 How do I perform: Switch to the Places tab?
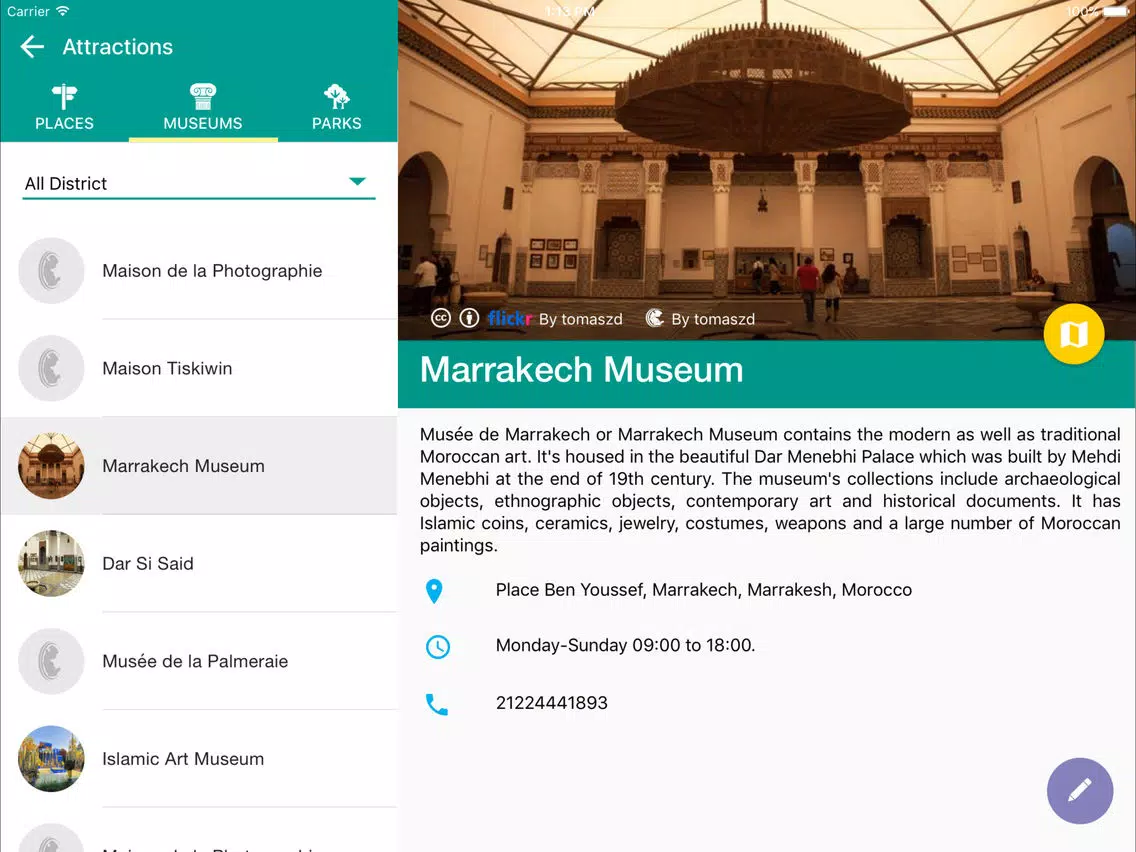coord(64,107)
